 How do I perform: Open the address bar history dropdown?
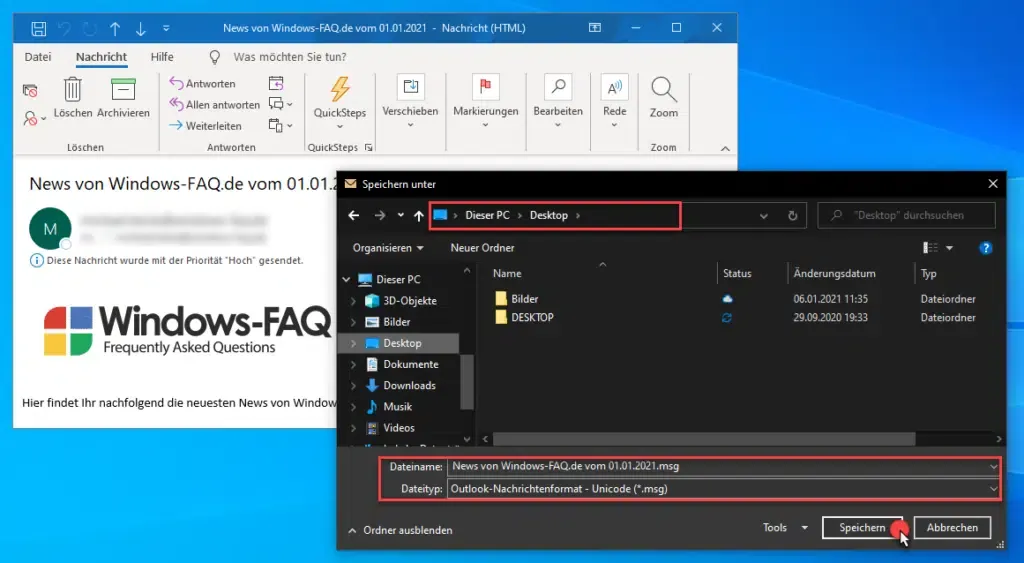point(763,216)
